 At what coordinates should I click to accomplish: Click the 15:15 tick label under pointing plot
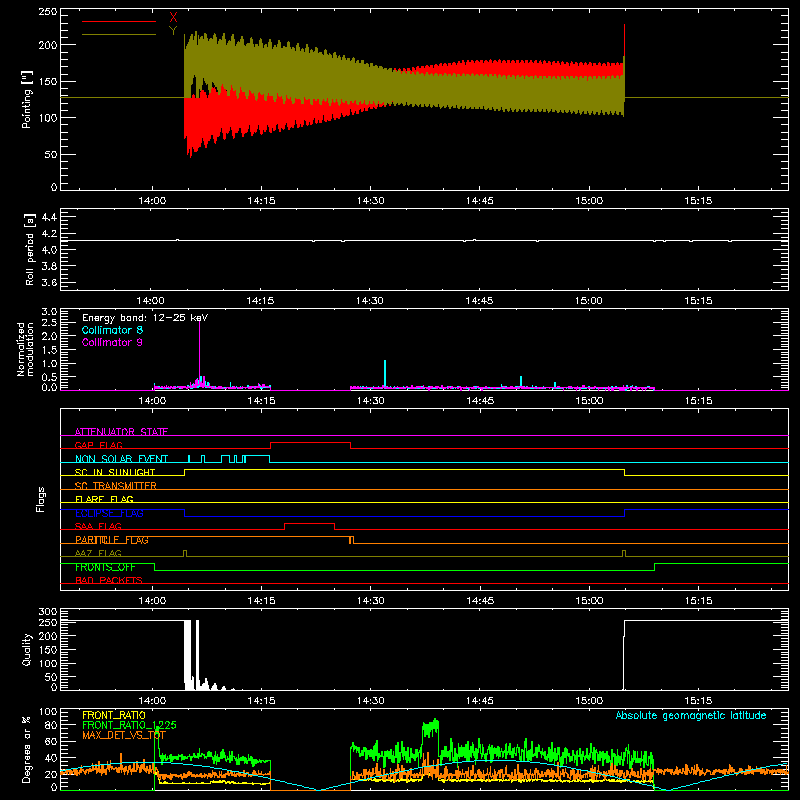tap(698, 201)
